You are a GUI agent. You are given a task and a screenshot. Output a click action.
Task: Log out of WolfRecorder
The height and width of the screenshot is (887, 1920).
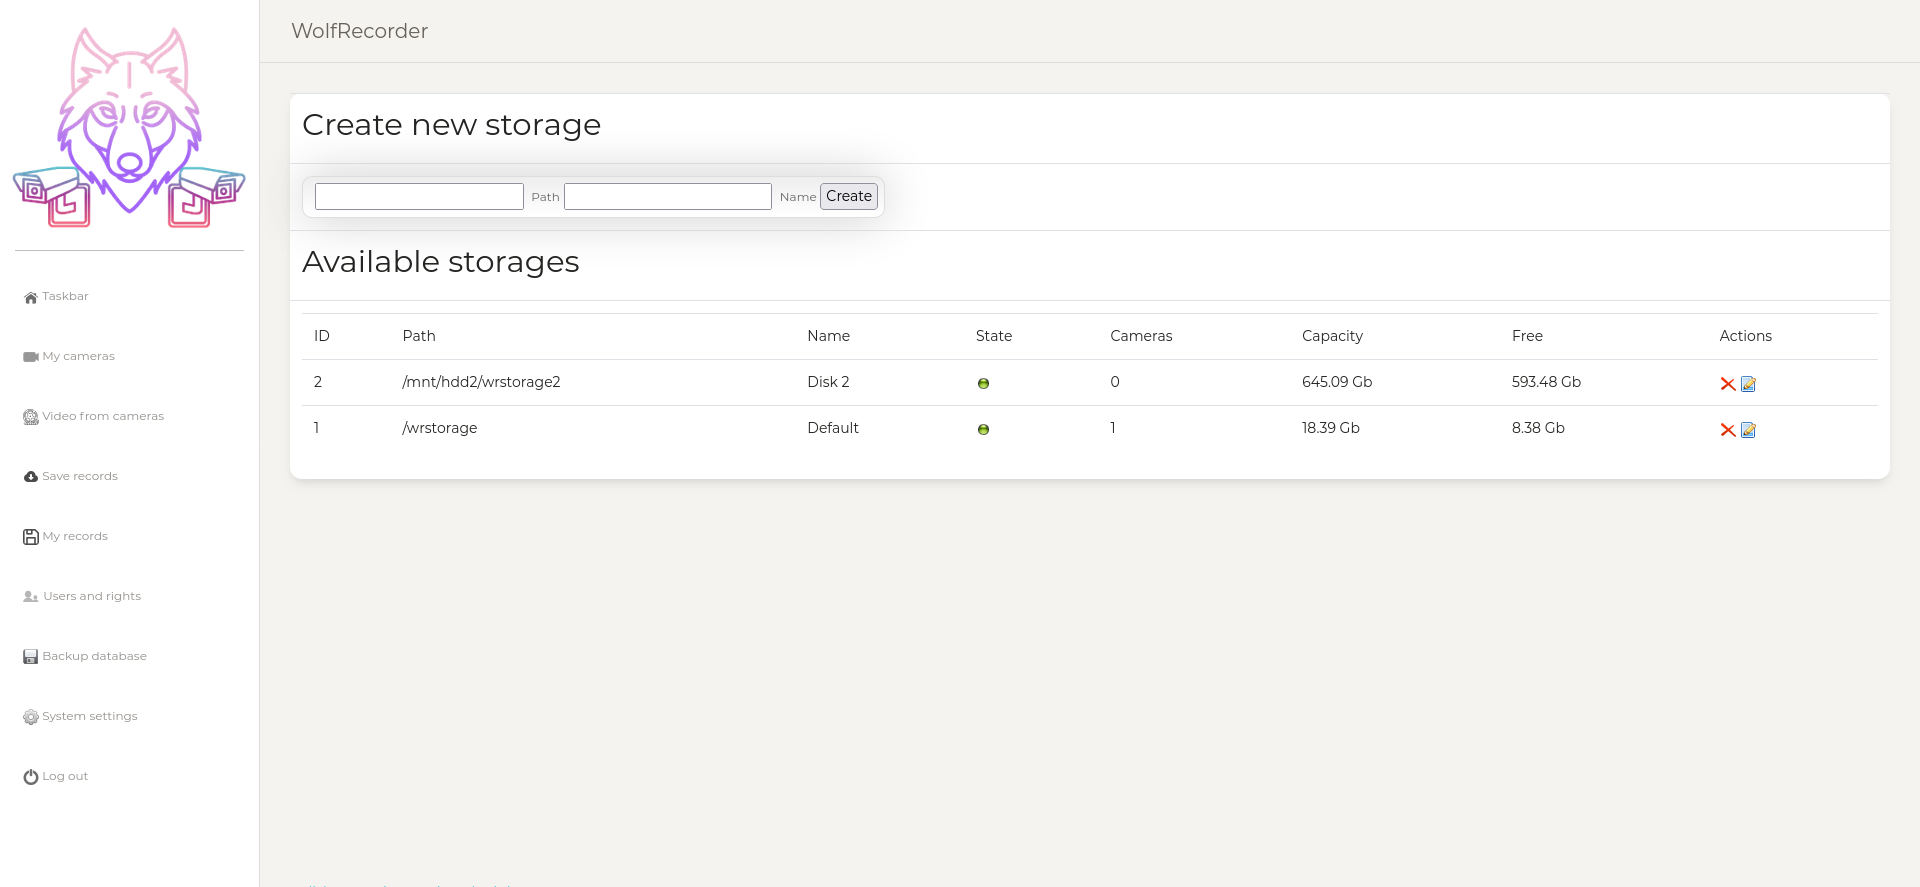click(x=65, y=777)
